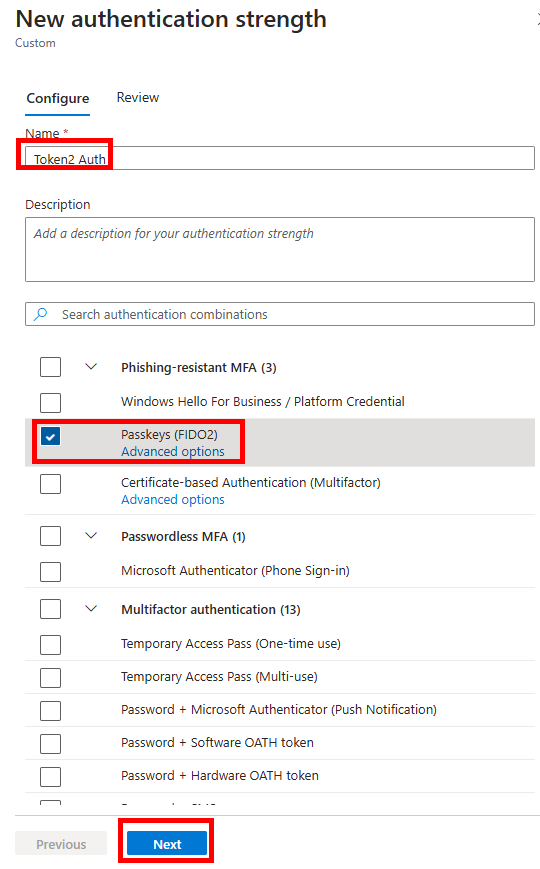Open Advanced options for Certificate-based Authentication
The width and height of the screenshot is (540, 869).
click(x=172, y=499)
